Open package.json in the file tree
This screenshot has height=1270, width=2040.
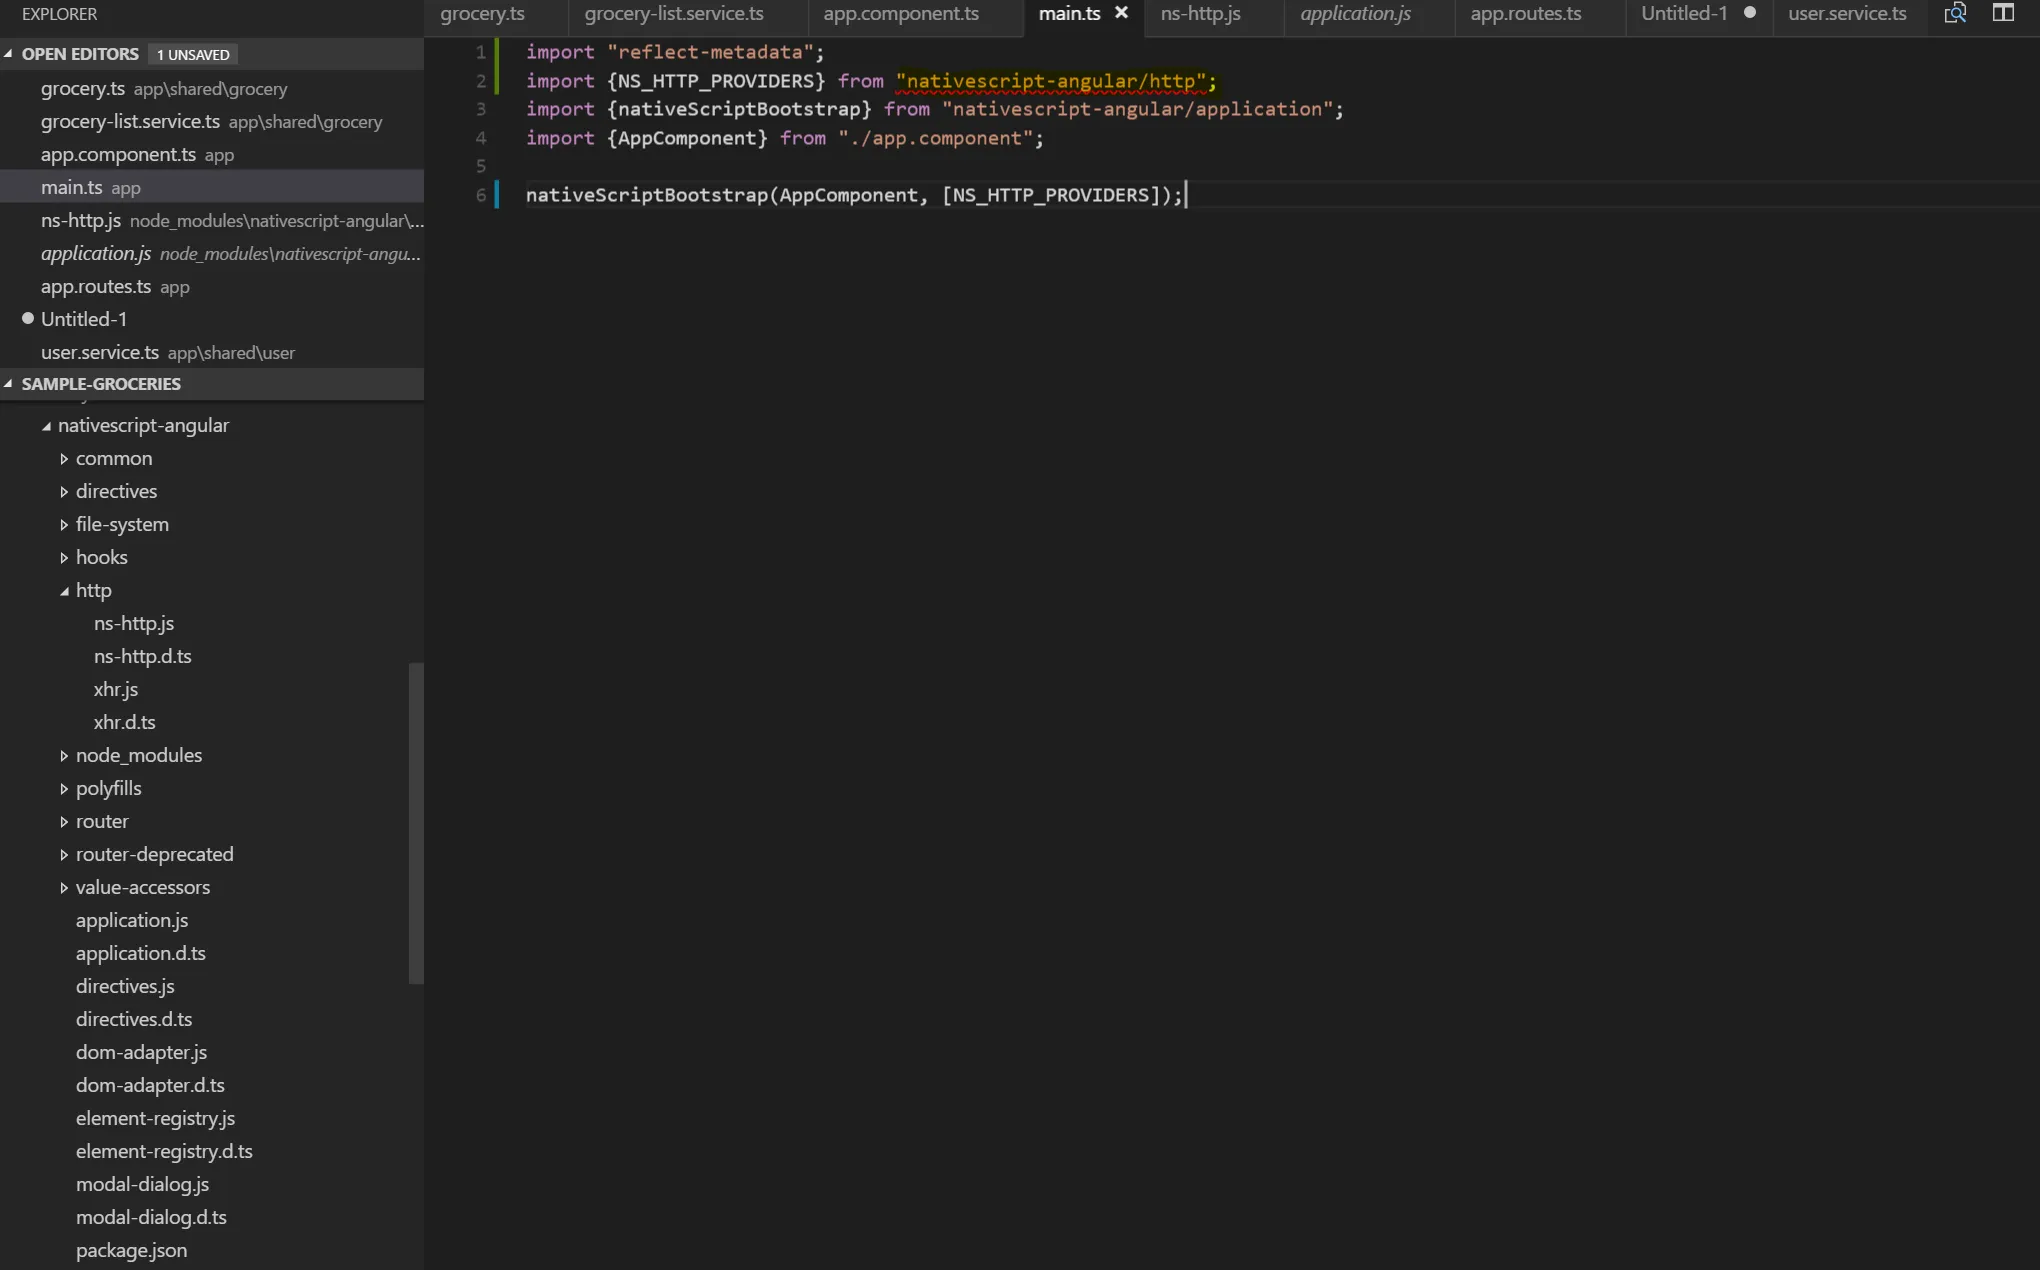[131, 1250]
